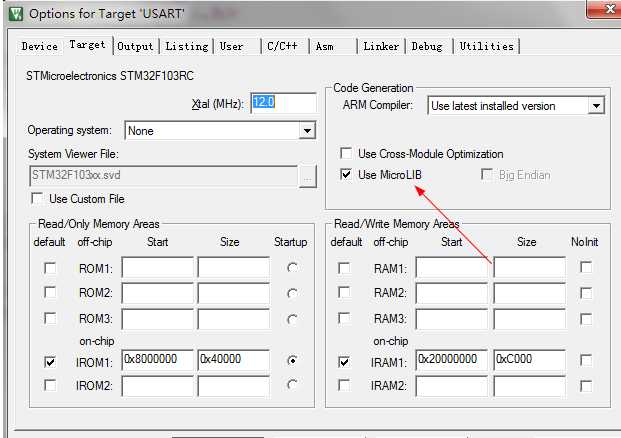Viewport: 621px width, 438px height.
Task: Click the System Viewer File path field
Action: [x=163, y=175]
